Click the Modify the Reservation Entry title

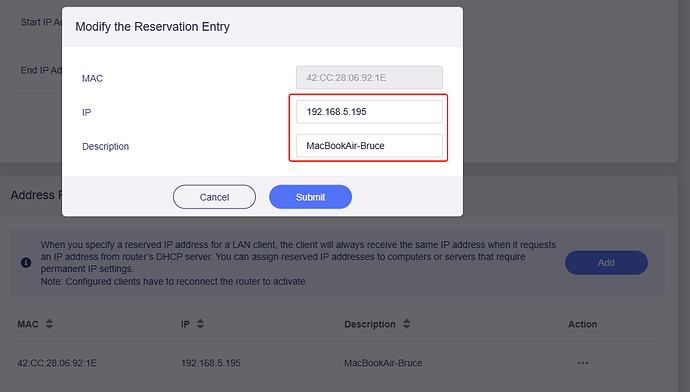pos(152,27)
